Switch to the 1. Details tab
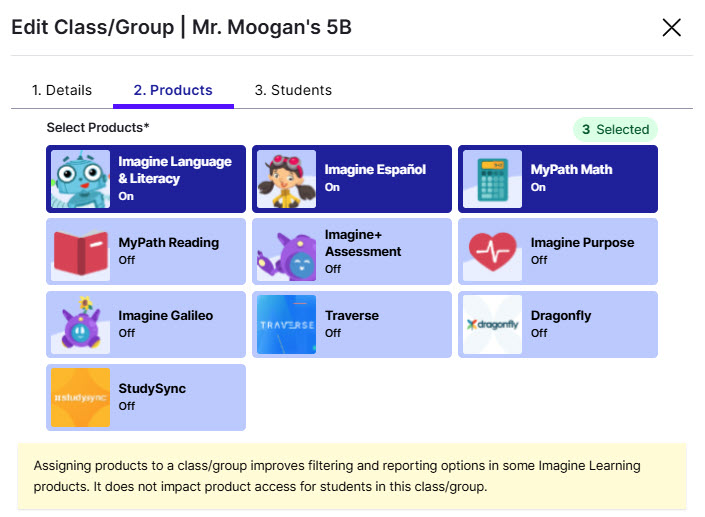705x517 pixels. pos(62,90)
